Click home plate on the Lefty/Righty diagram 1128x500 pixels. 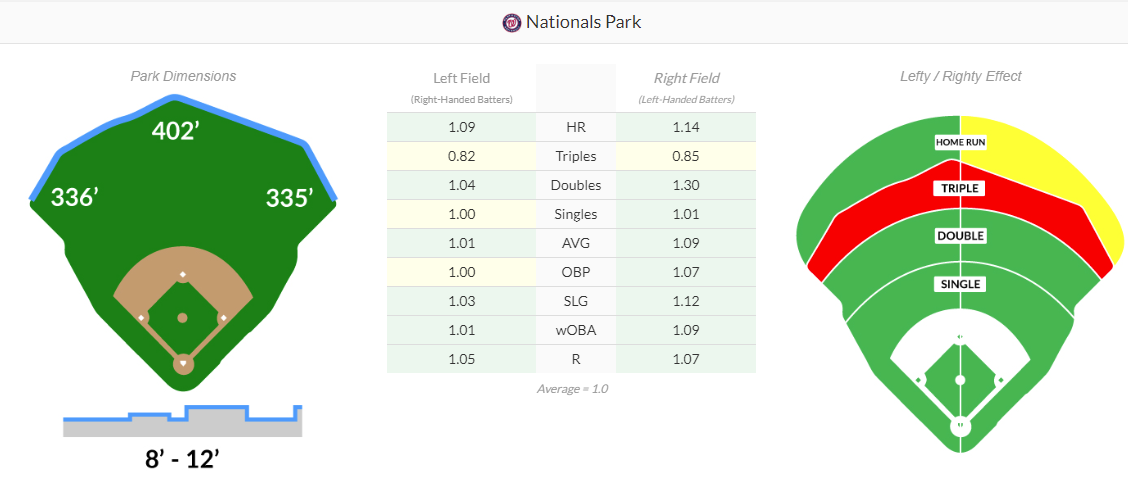tap(960, 427)
